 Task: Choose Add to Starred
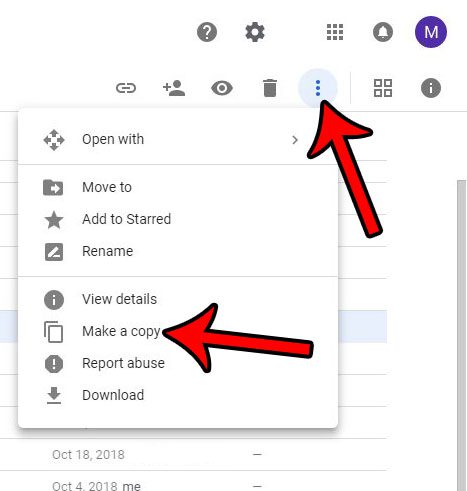point(178,219)
